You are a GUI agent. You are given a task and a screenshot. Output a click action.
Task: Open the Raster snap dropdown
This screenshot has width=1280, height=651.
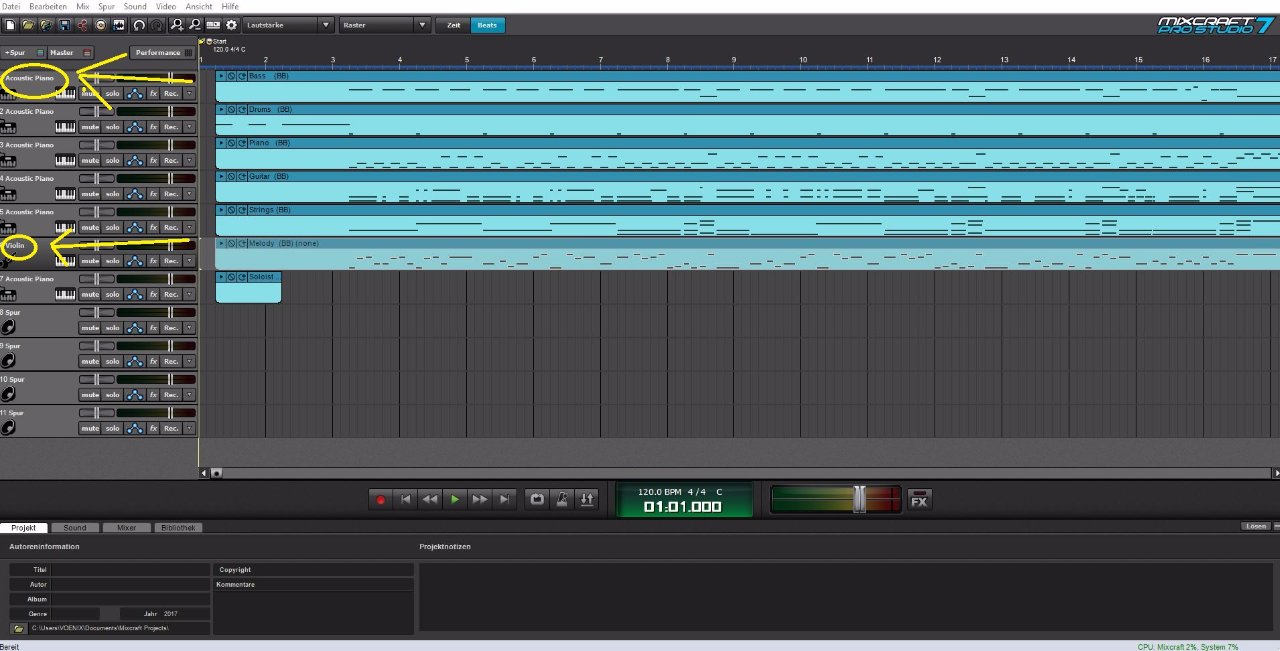pyautogui.click(x=384, y=25)
